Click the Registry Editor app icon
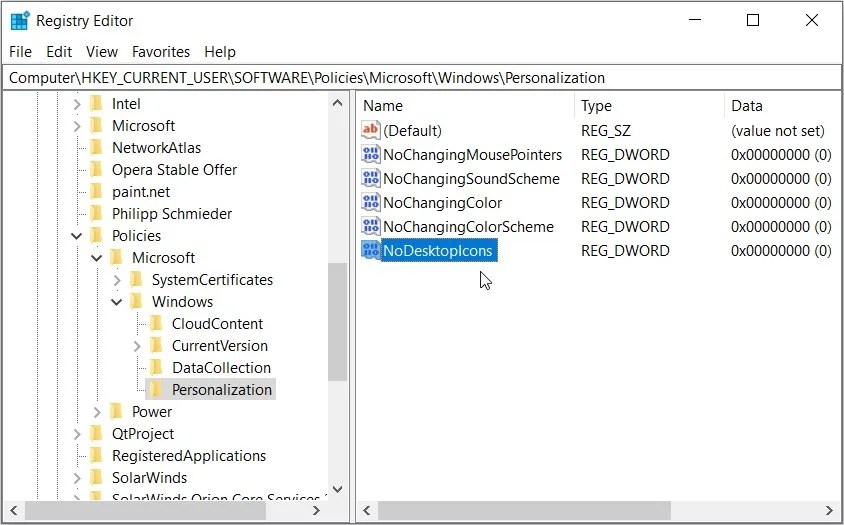This screenshot has height=525, width=844. click(x=19, y=21)
